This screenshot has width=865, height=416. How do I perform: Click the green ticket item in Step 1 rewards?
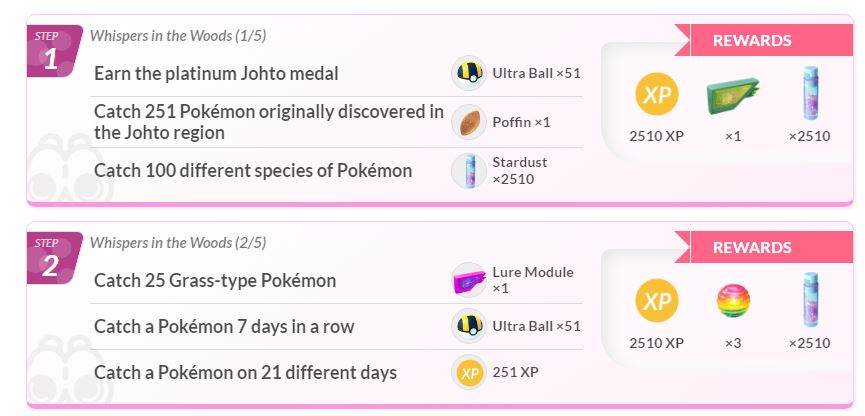[731, 94]
